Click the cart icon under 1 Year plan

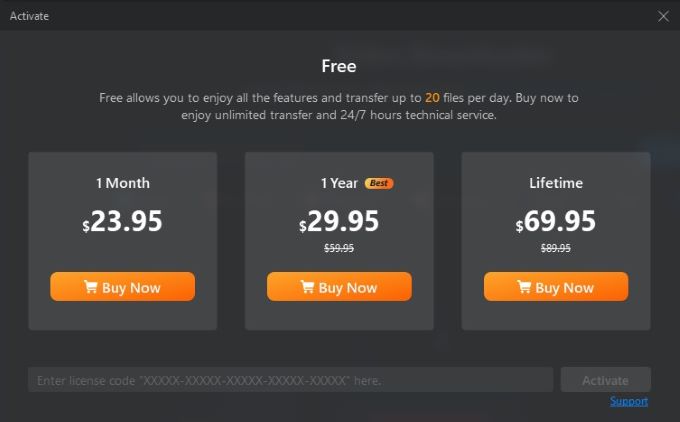308,288
